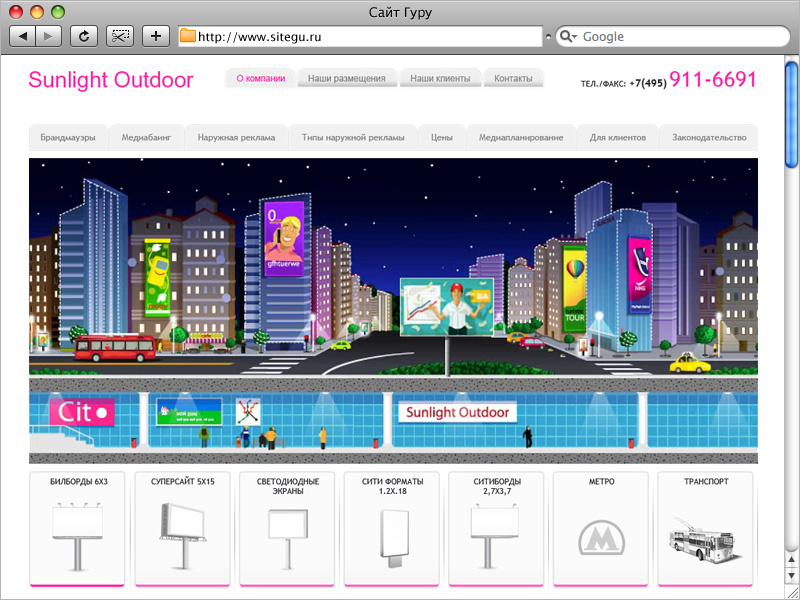This screenshot has width=800, height=600.
Task: Reload the page with the refresh button
Action: (x=84, y=36)
